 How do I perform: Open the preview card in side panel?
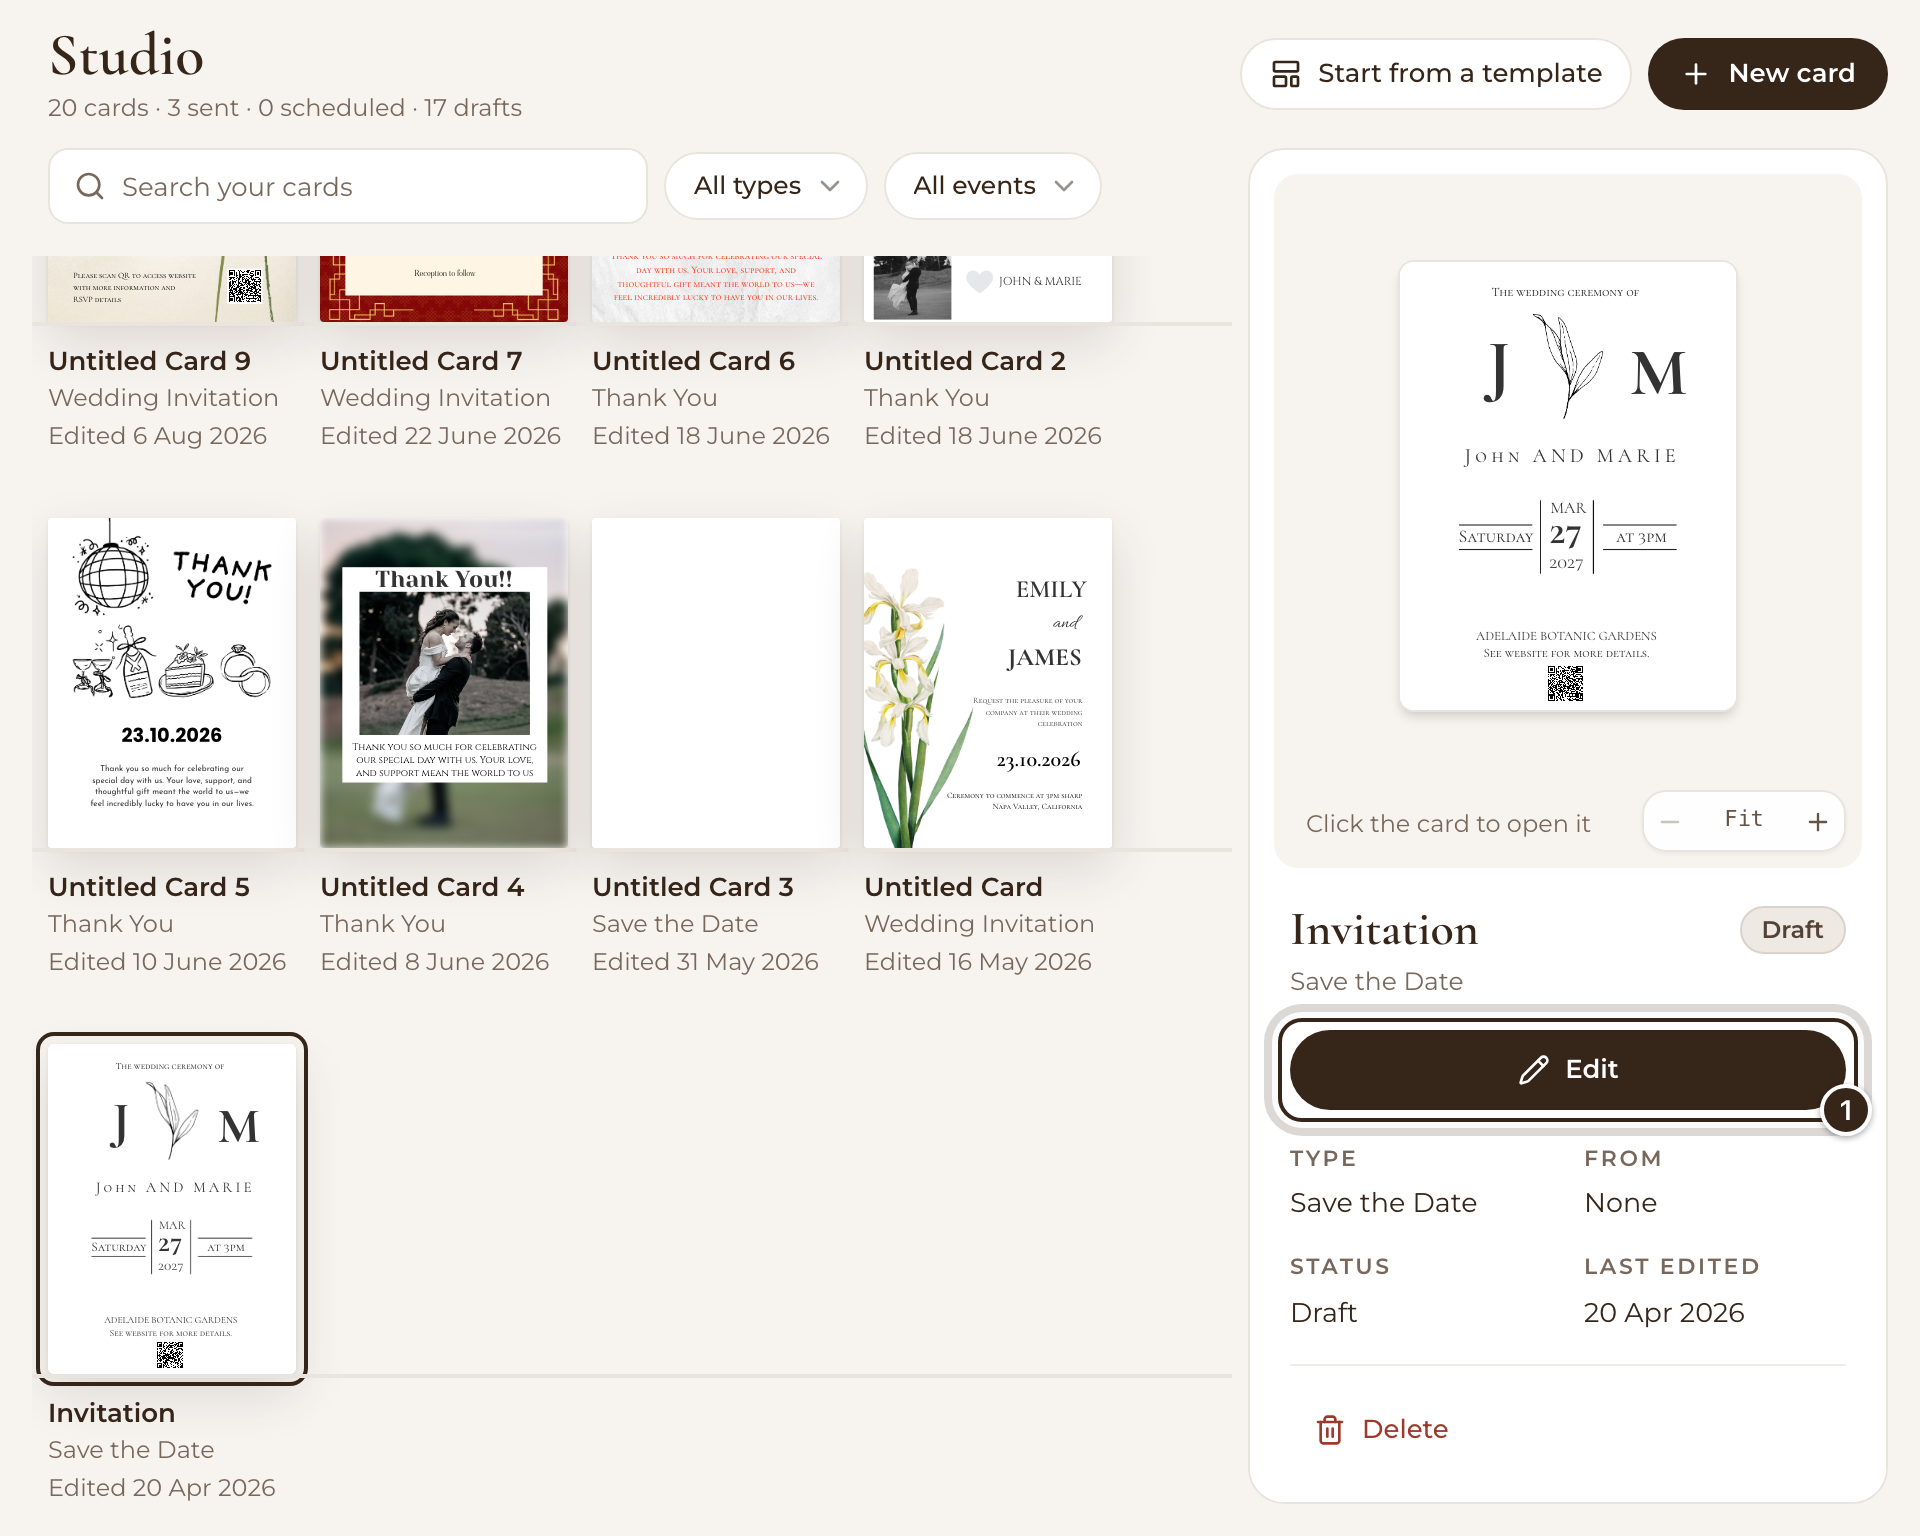click(1567, 486)
